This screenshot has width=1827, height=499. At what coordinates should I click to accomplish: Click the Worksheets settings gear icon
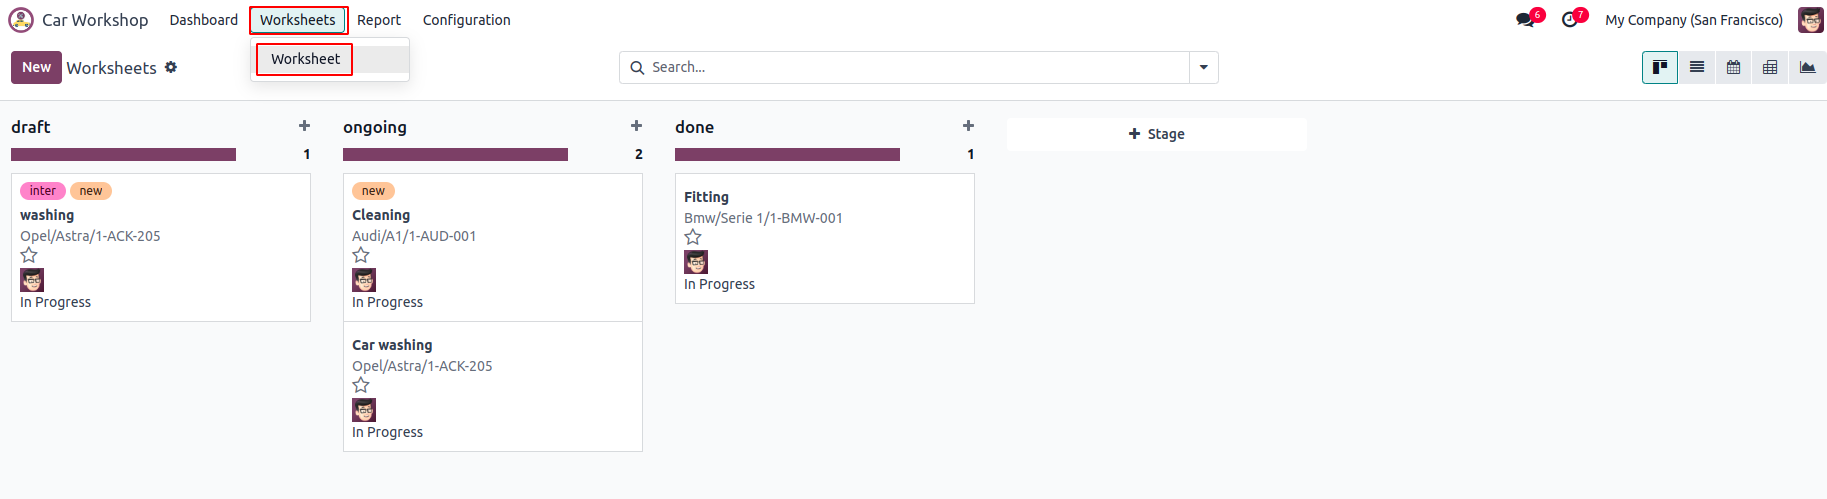click(x=171, y=67)
